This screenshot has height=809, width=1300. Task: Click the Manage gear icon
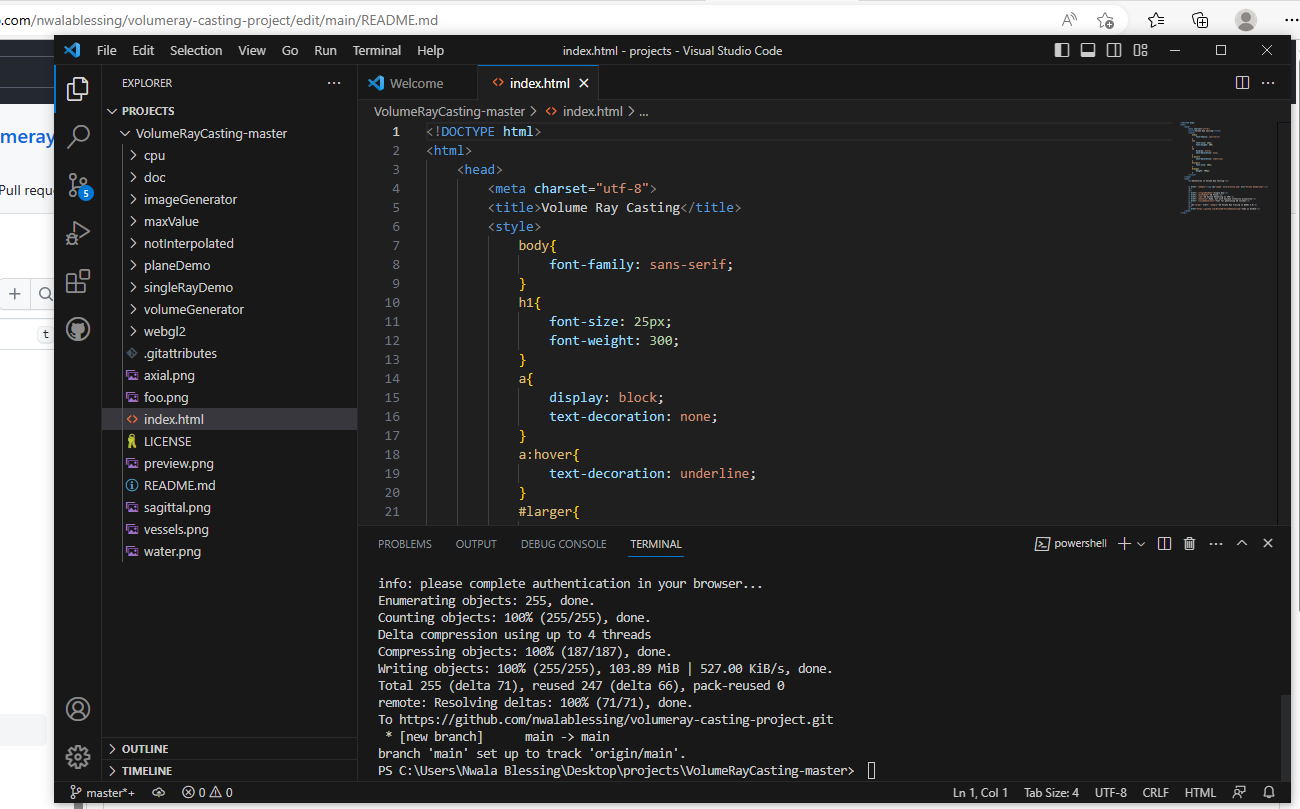pyautogui.click(x=78, y=757)
